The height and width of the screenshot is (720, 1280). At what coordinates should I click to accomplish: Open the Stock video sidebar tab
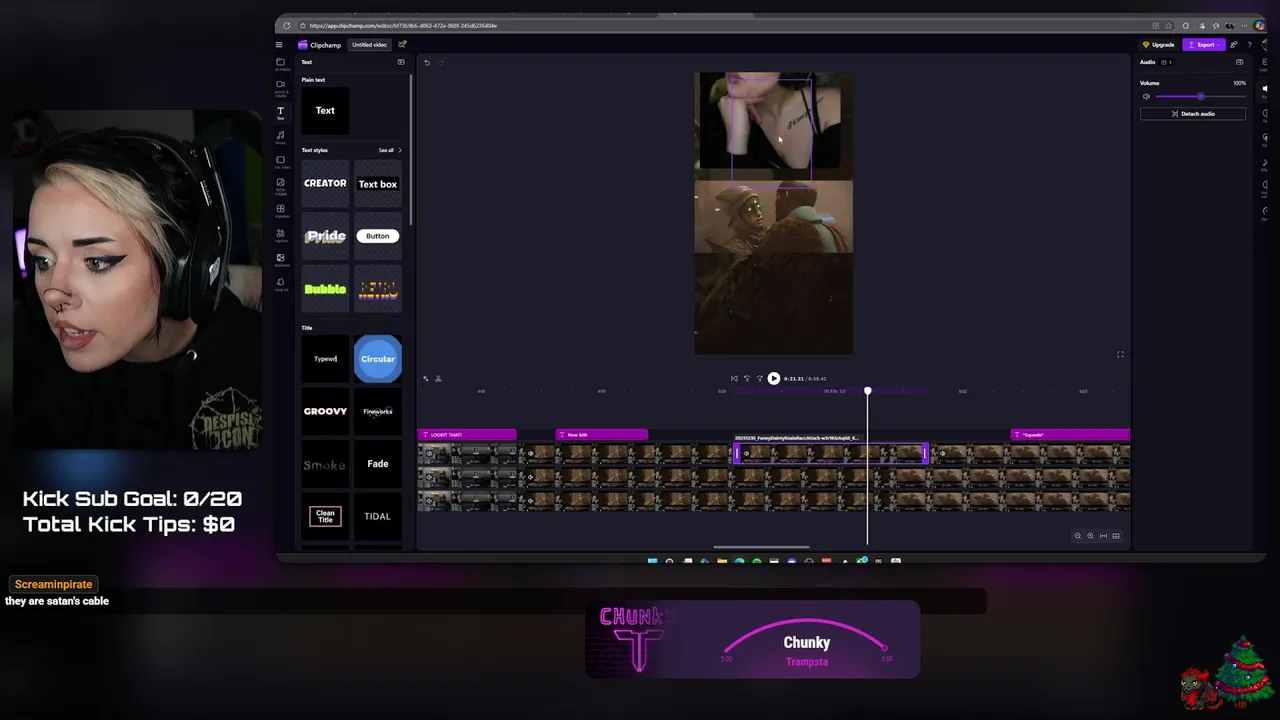pos(281,162)
